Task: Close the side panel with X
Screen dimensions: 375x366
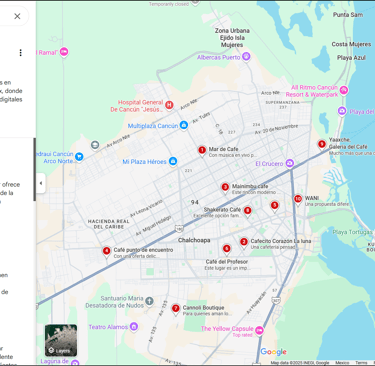Action: (17, 16)
